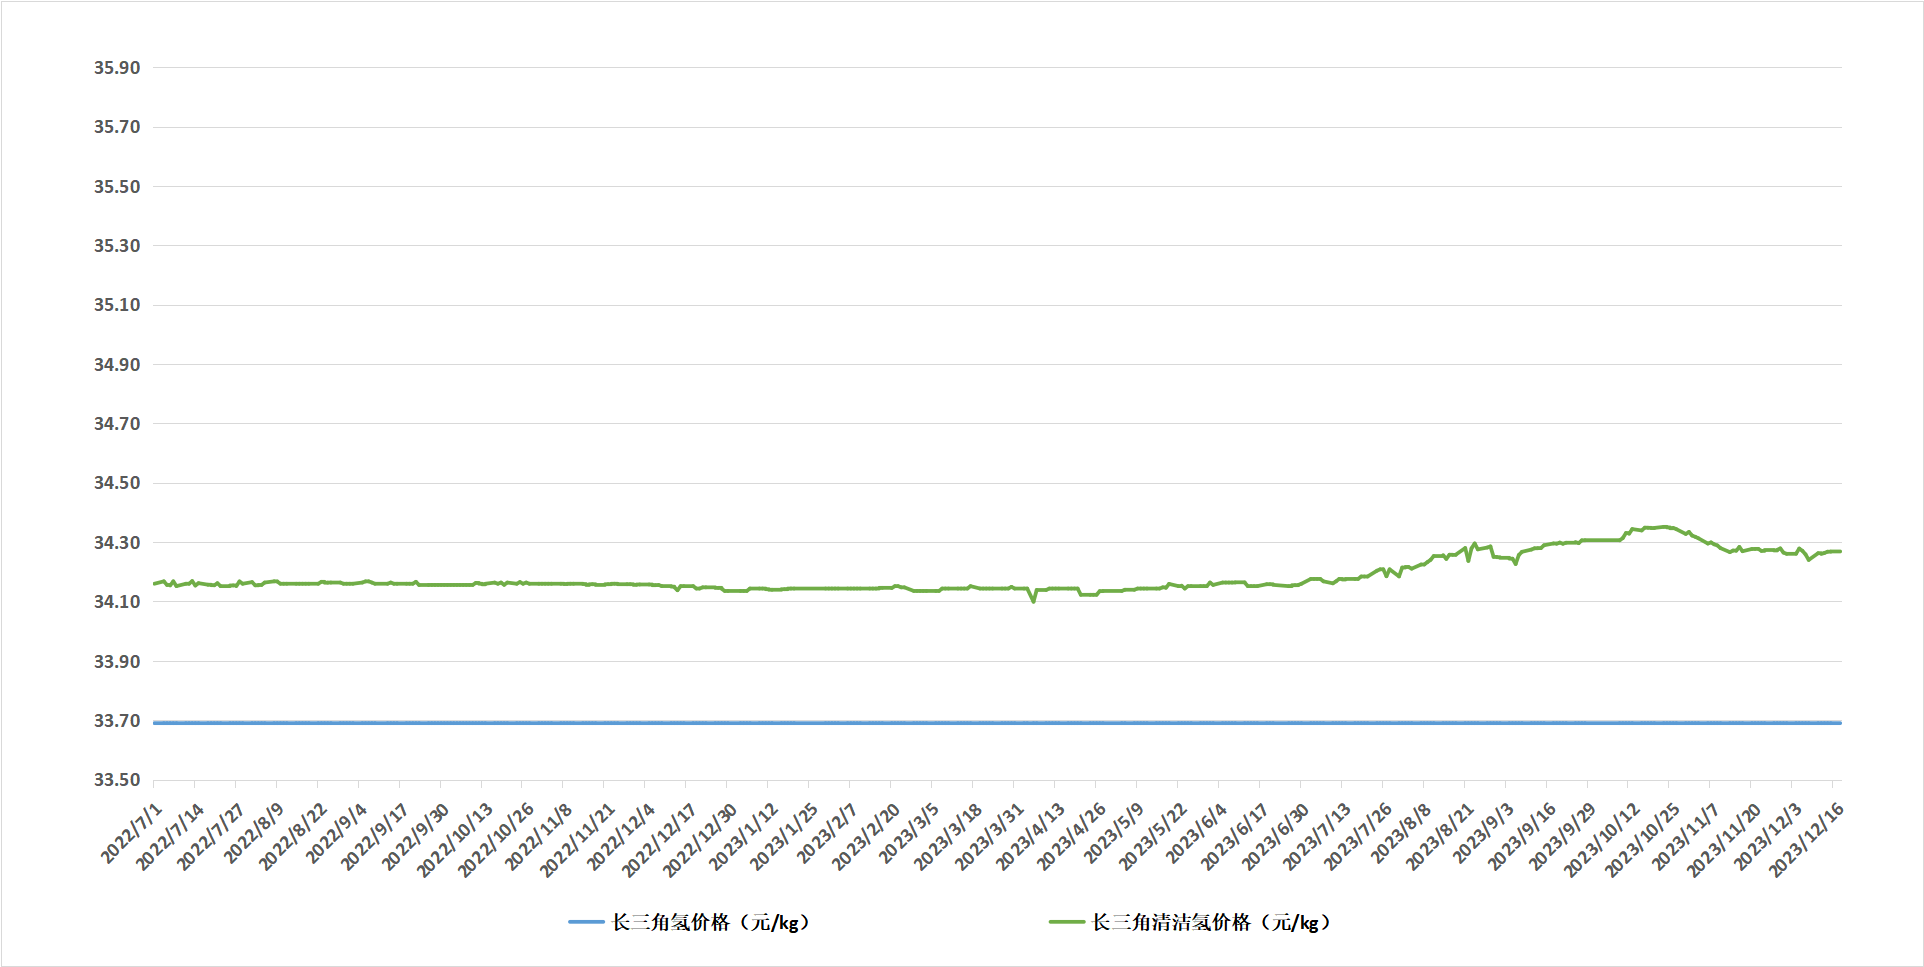Click x-axis date label 2022/12/17

[x=660, y=839]
